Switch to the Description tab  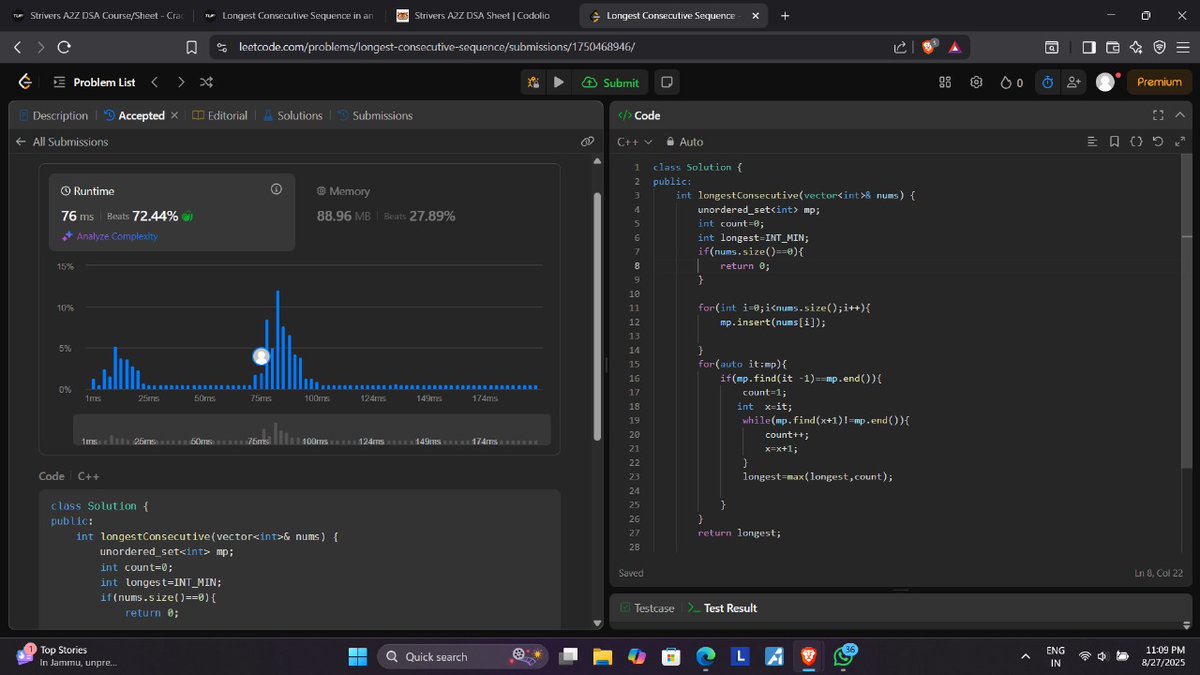coord(53,115)
